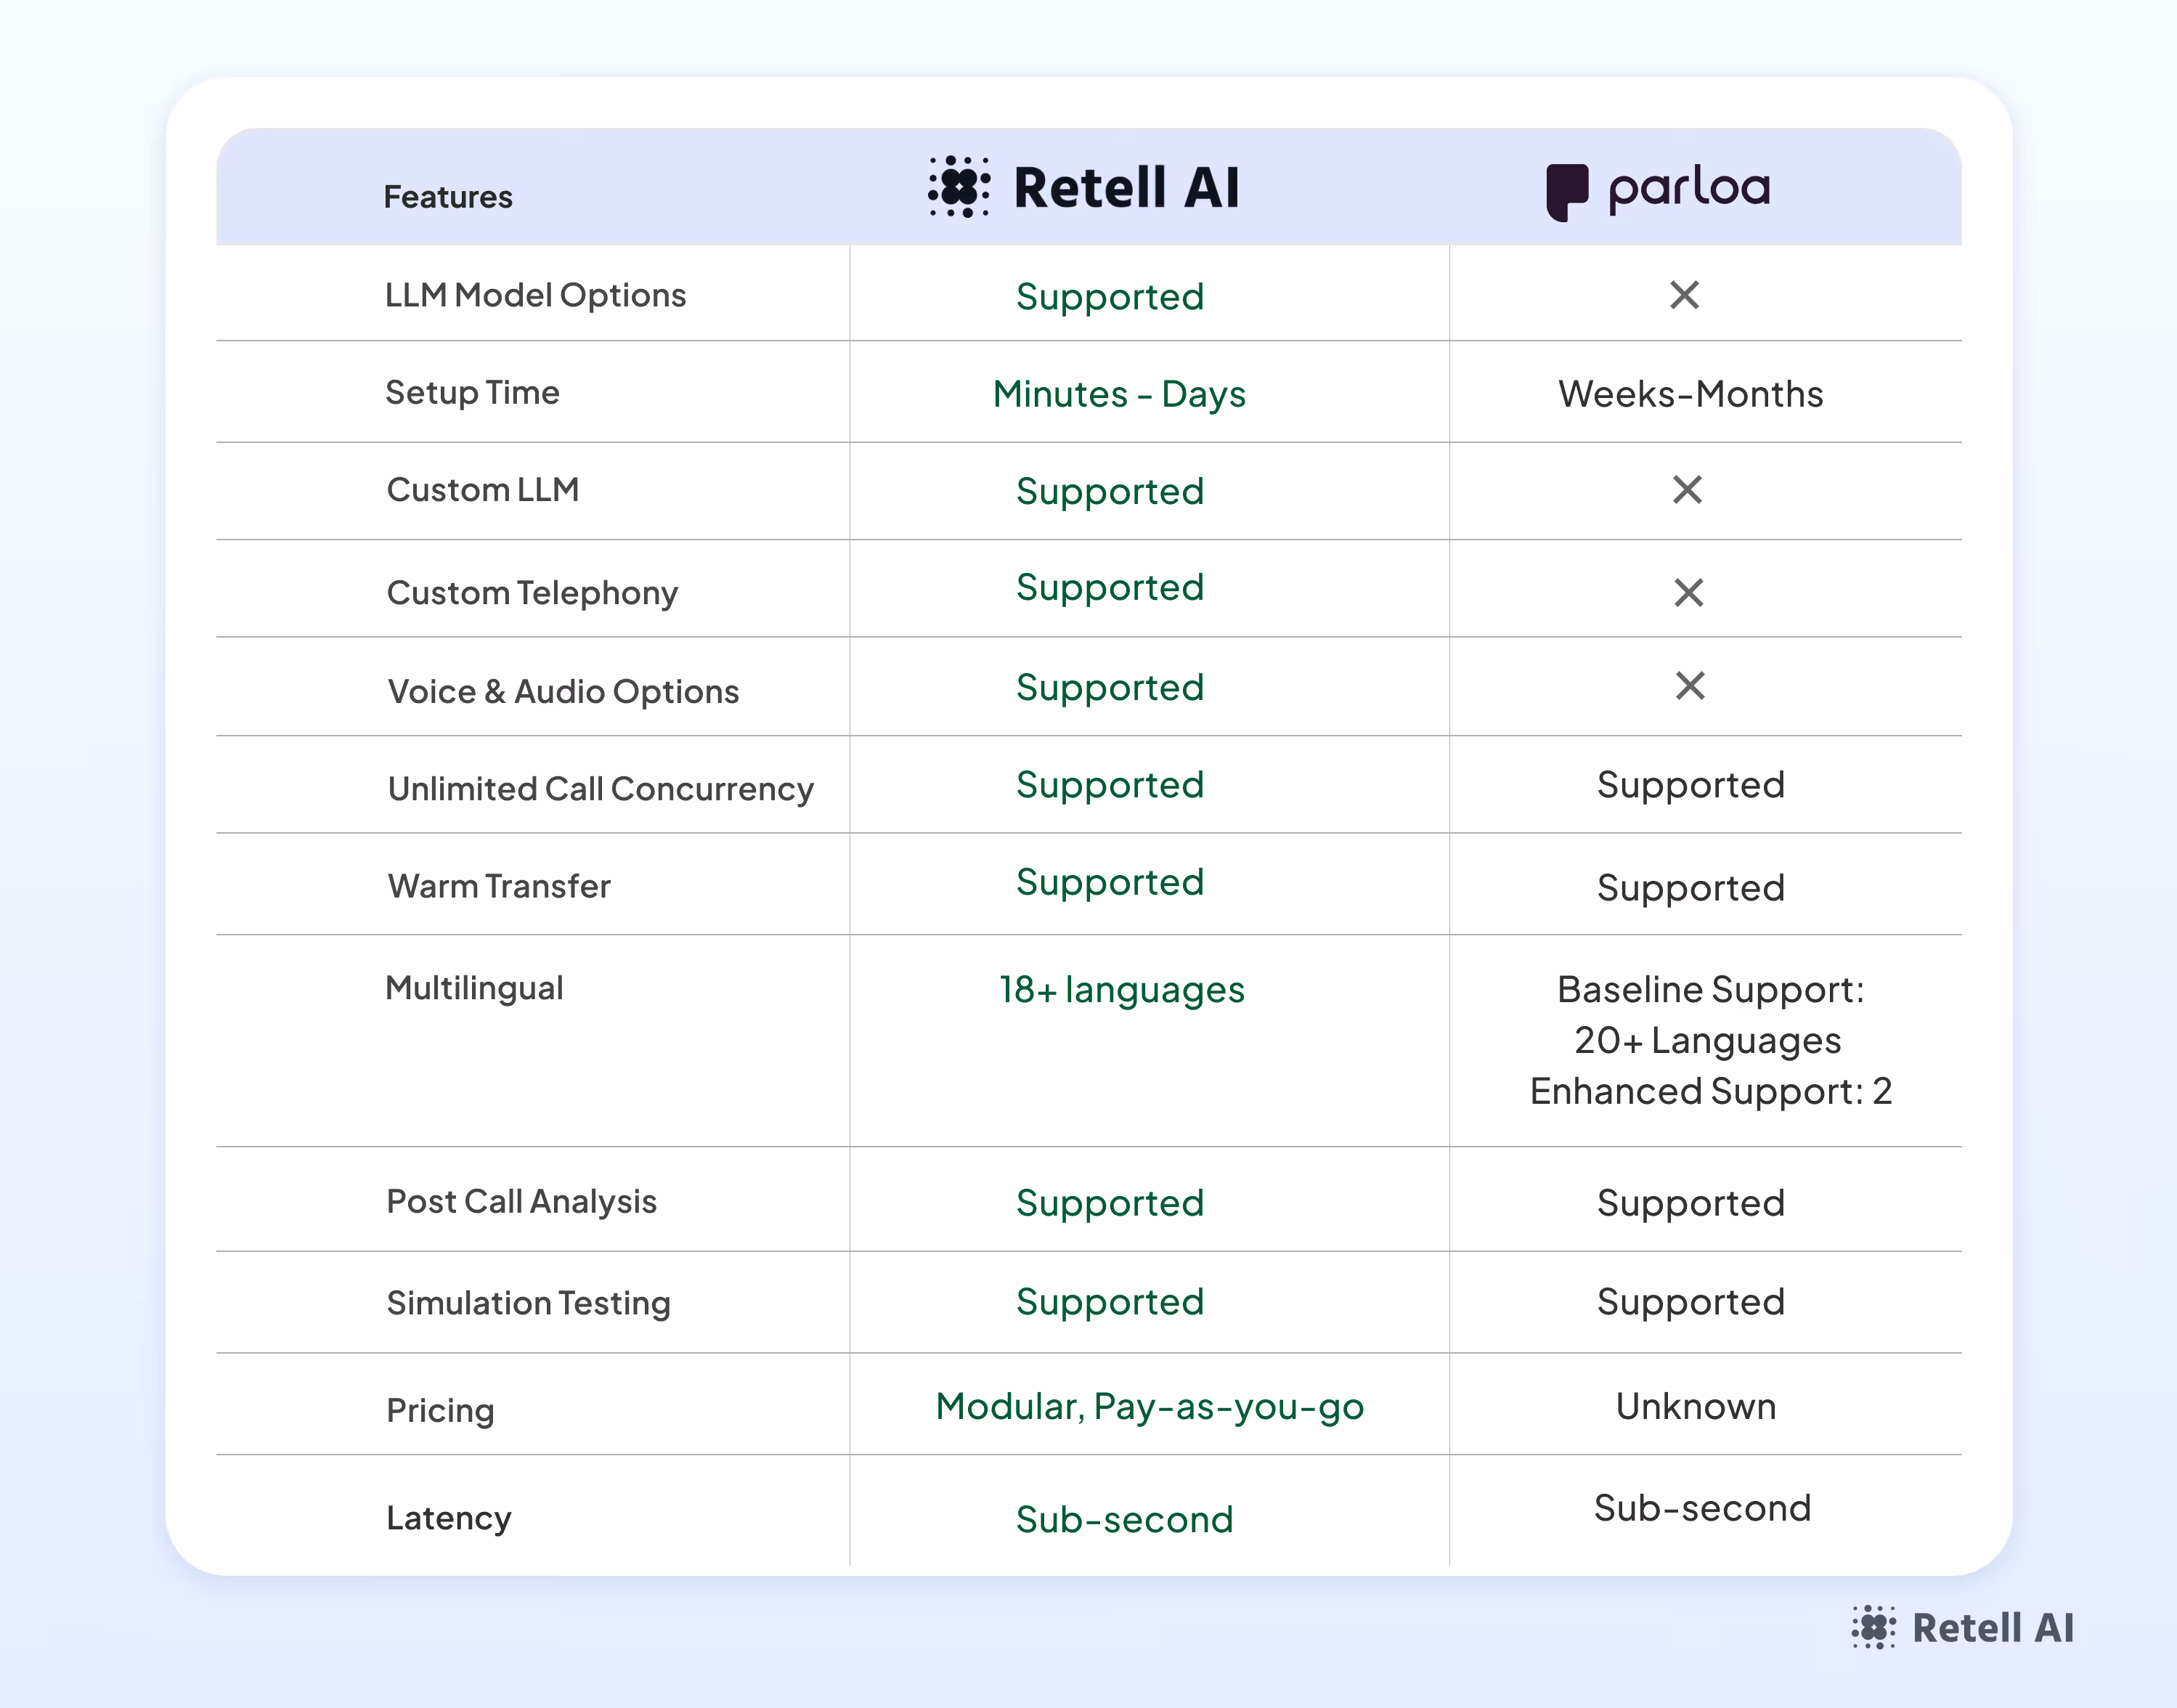Click the Retell AI watermark logo at bottom right
This screenshot has height=1708, width=2177.
(x=1963, y=1628)
